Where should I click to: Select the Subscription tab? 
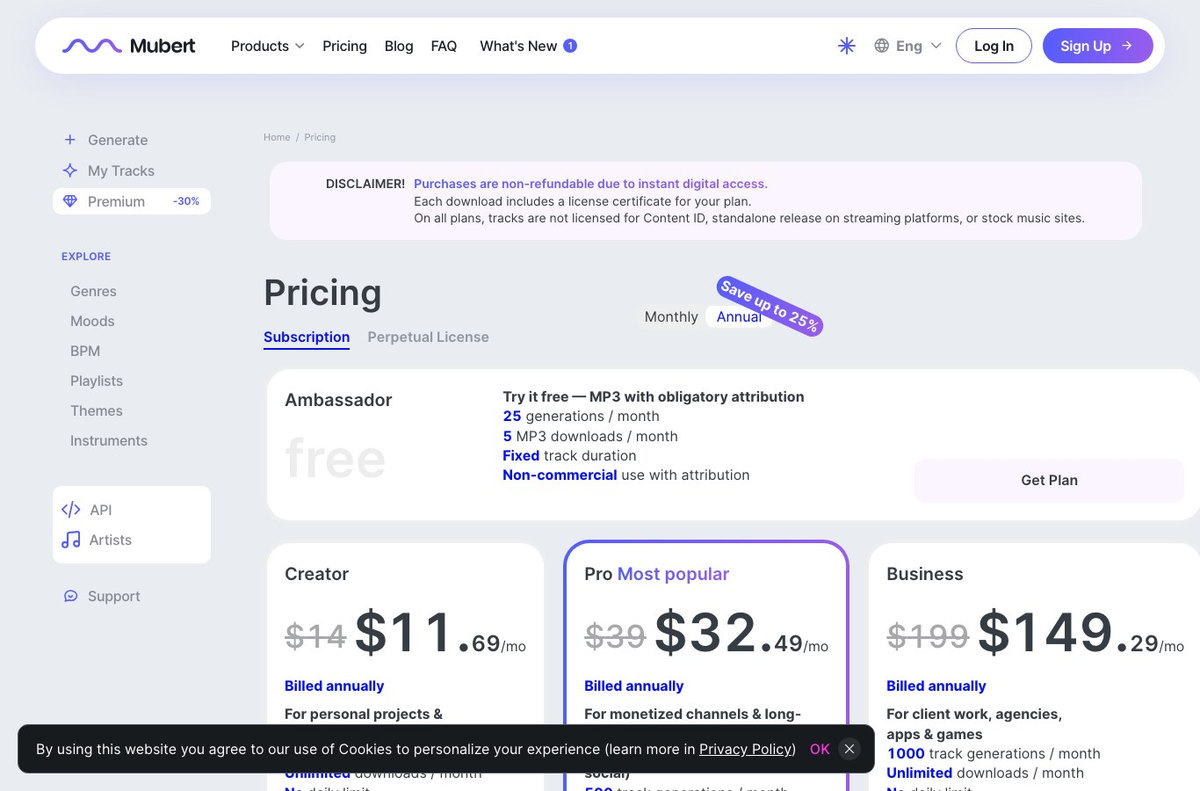(x=307, y=337)
